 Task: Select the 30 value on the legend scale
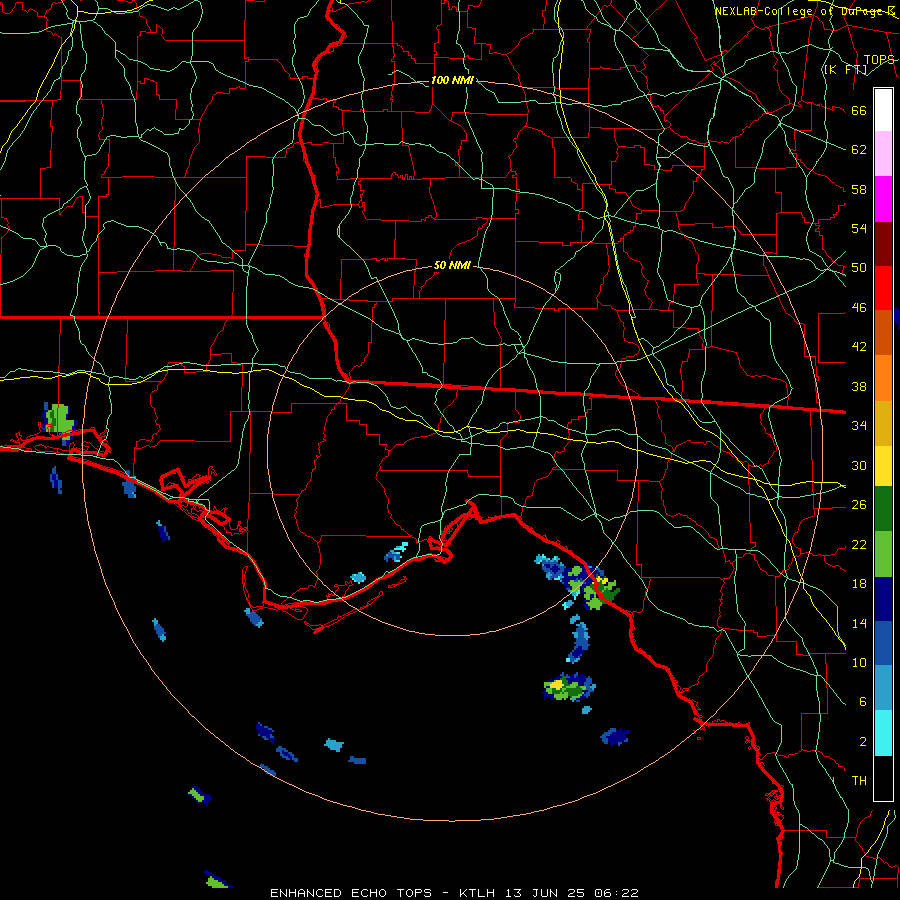(859, 465)
